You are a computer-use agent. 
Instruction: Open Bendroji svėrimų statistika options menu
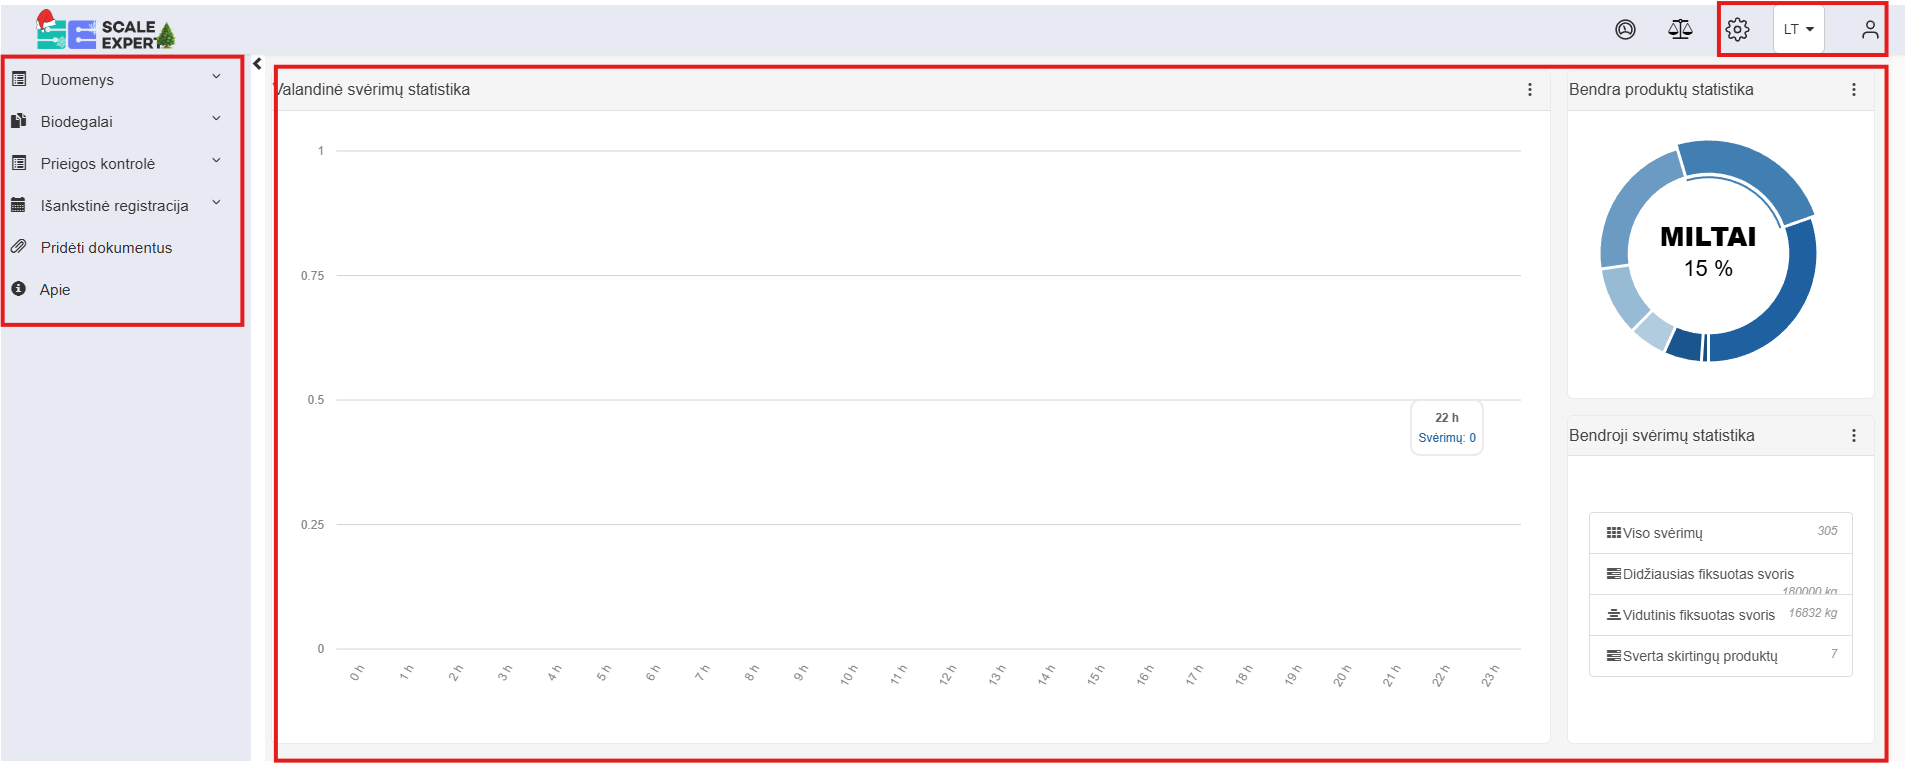(x=1854, y=436)
